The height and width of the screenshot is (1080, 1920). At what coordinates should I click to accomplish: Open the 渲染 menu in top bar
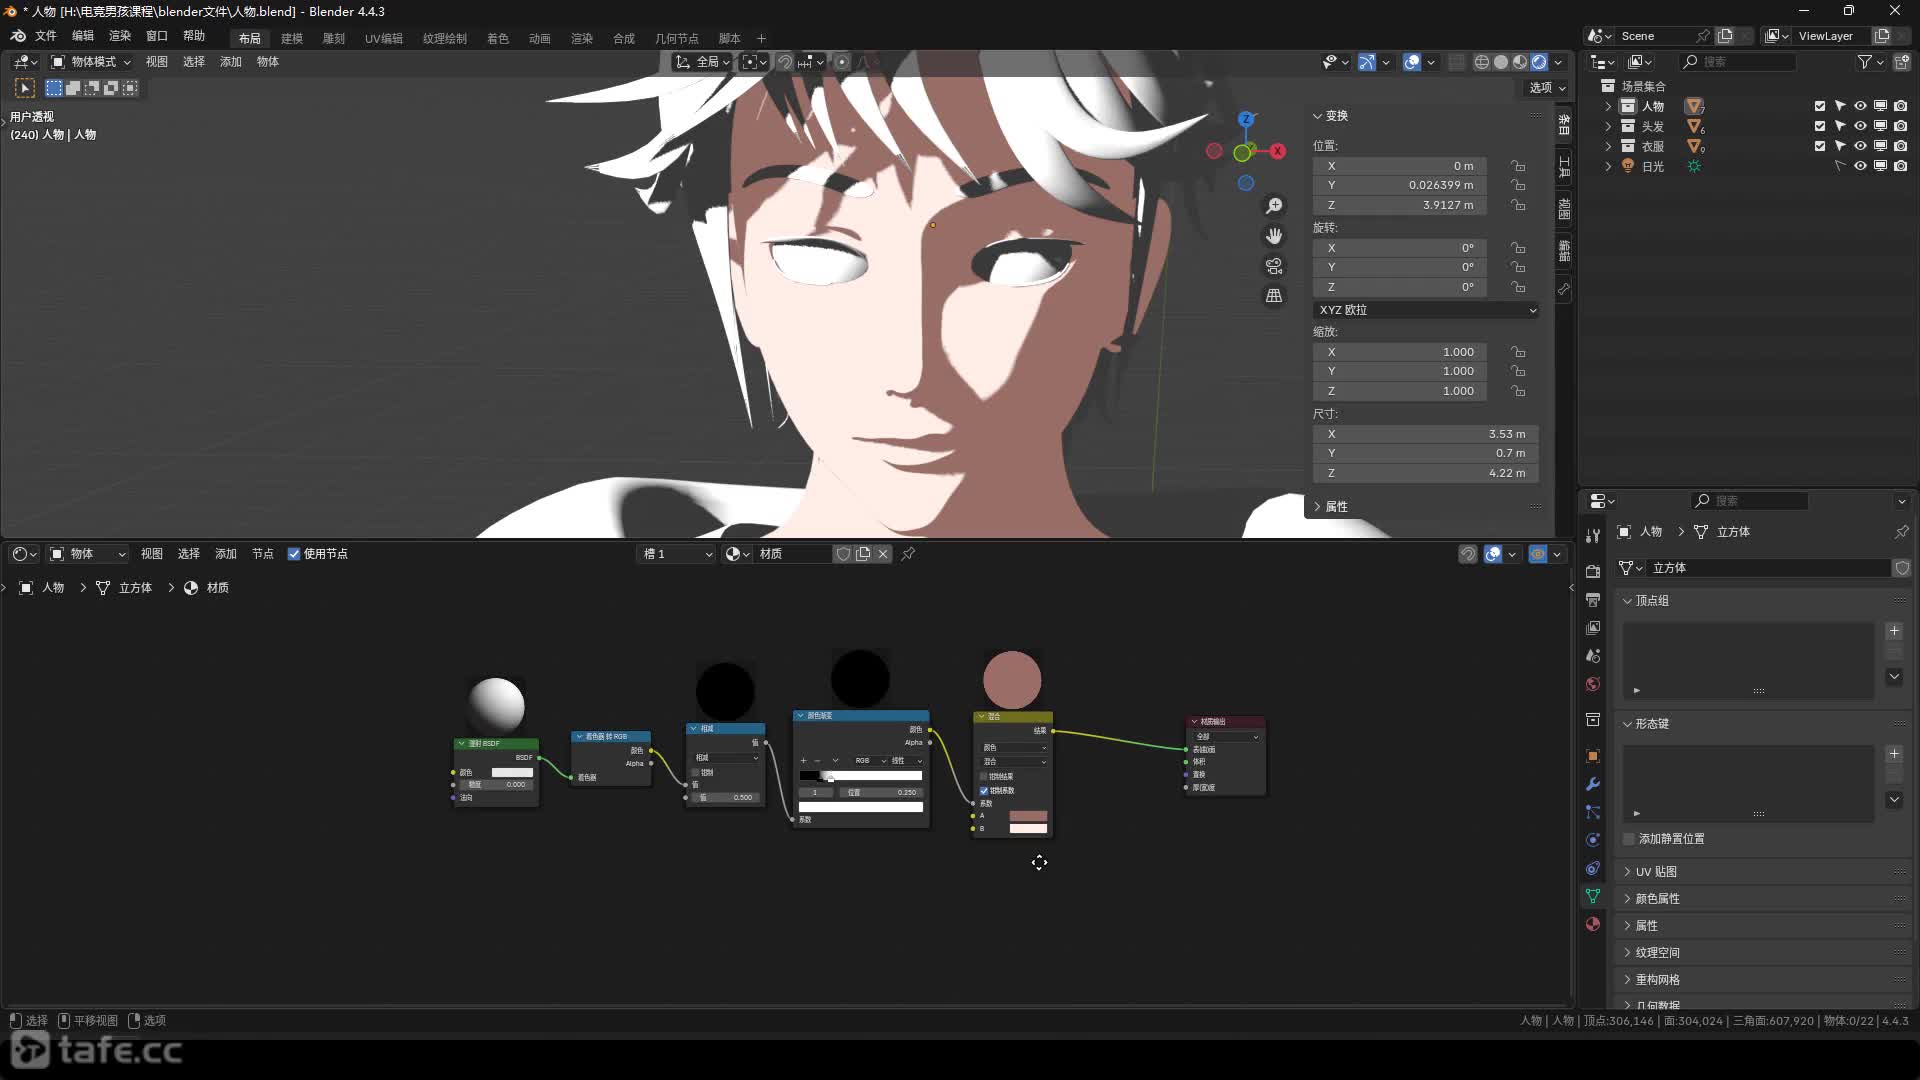point(120,36)
